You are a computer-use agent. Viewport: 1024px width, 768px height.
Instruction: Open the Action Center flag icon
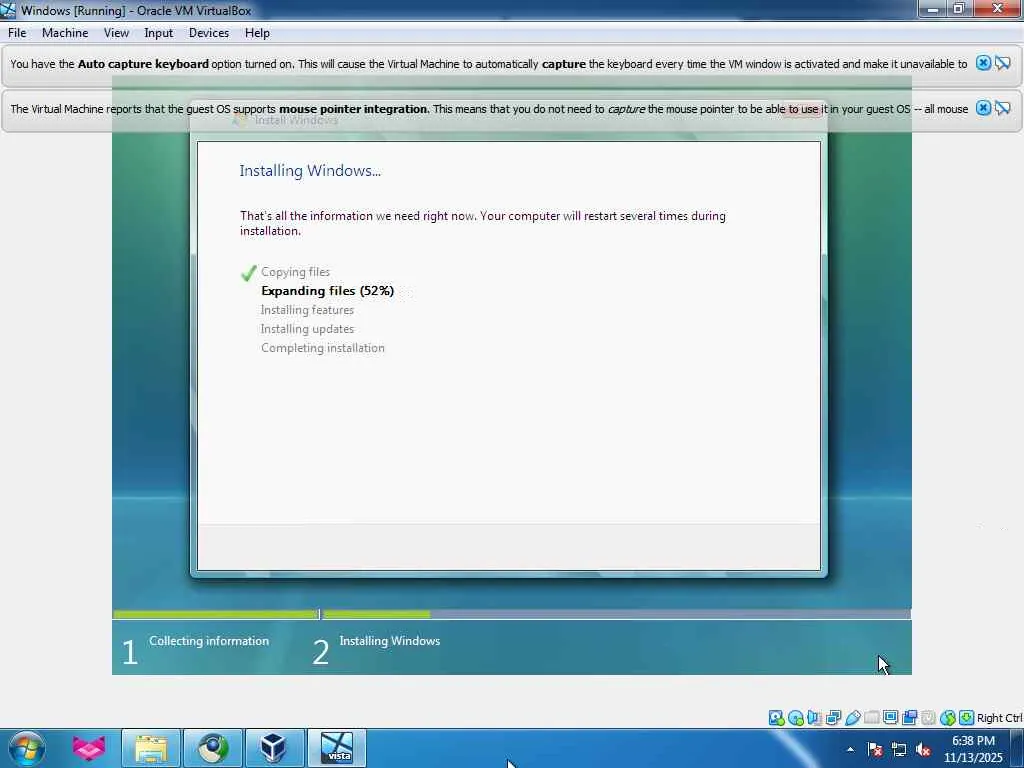tap(874, 750)
